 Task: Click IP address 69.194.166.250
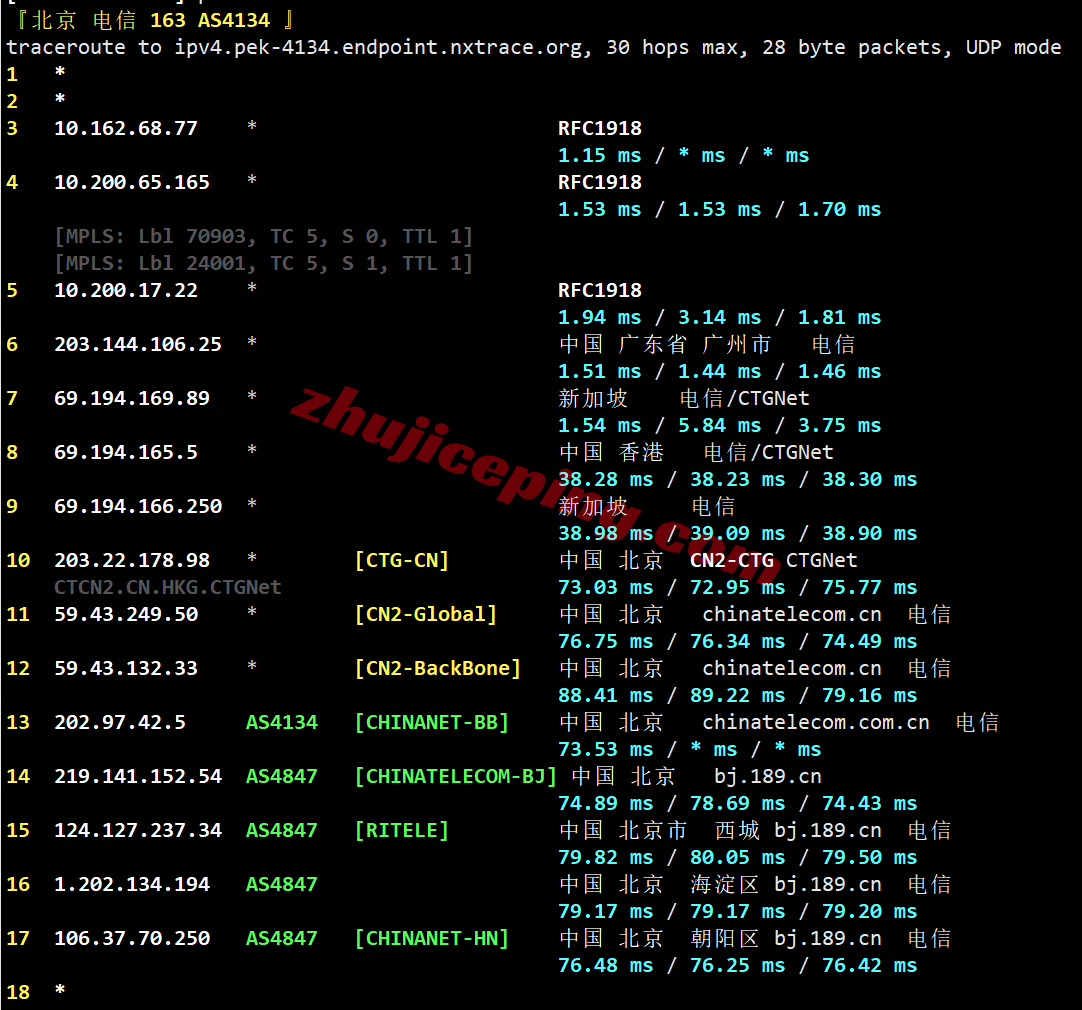pos(138,506)
